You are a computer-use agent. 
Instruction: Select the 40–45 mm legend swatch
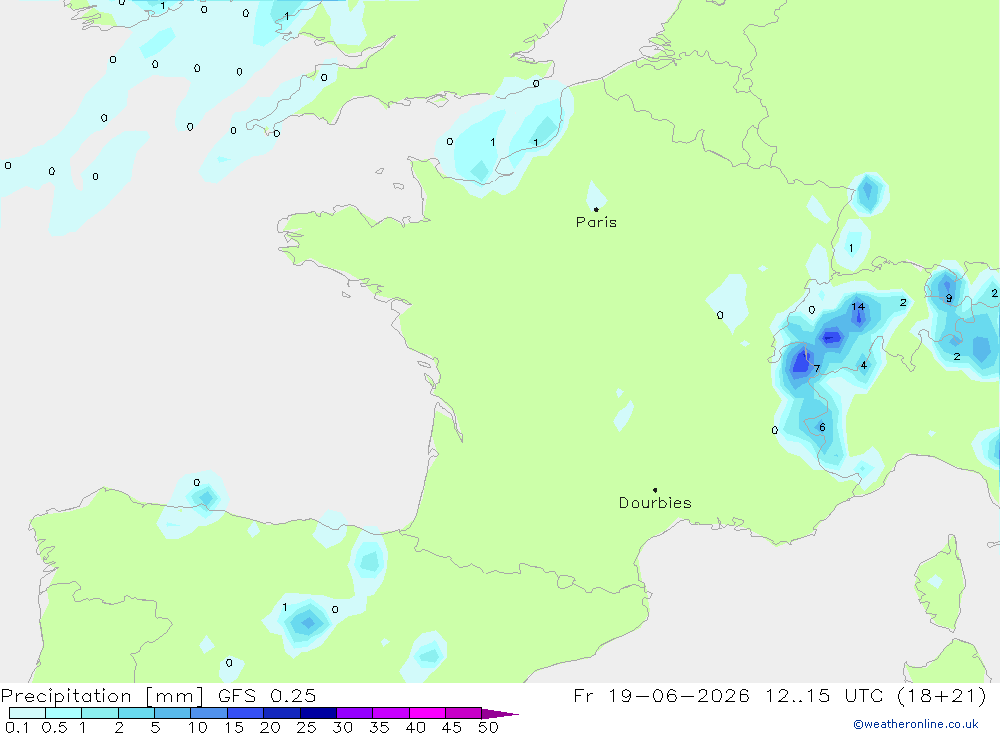pos(427,713)
